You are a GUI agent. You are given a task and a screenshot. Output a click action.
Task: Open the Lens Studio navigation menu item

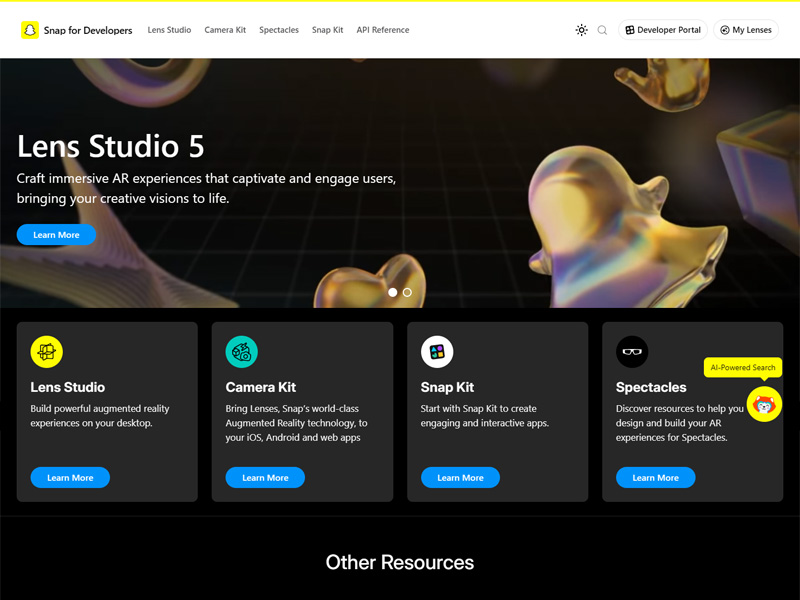[x=169, y=30]
